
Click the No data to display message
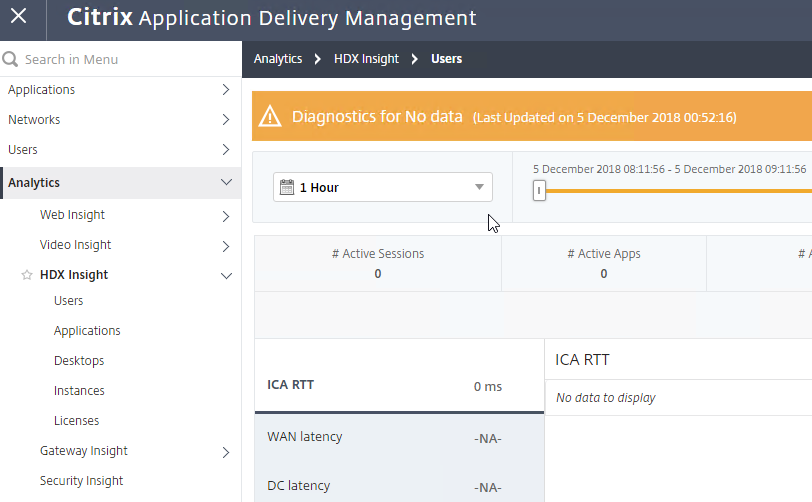(606, 398)
